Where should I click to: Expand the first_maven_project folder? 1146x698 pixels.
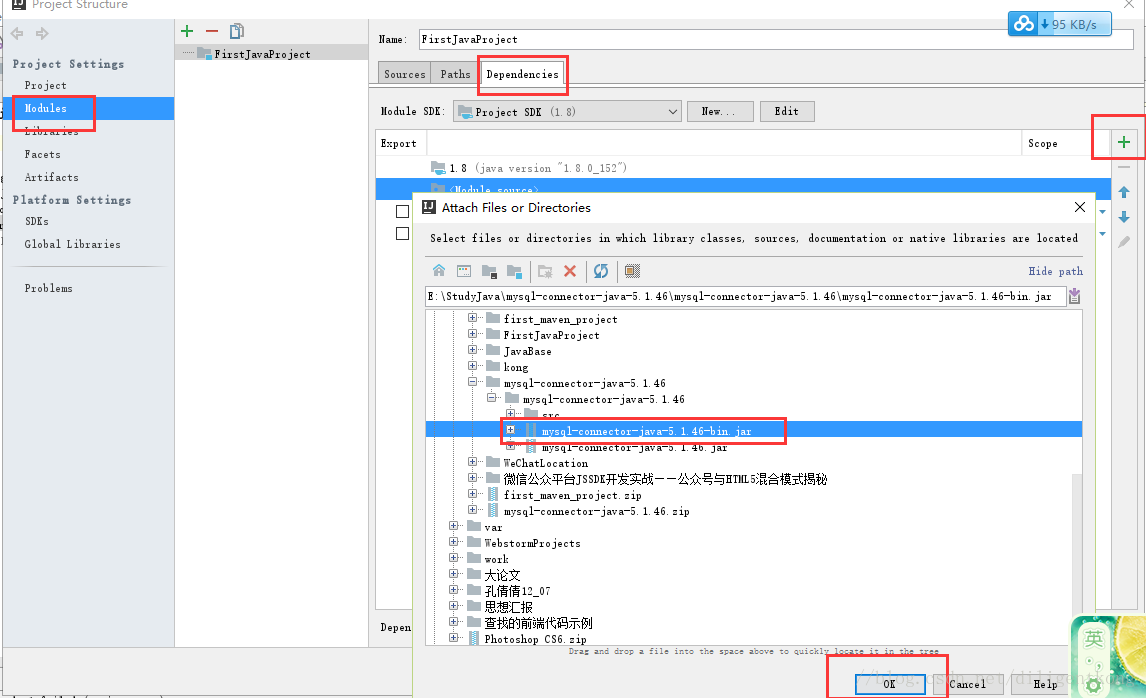click(472, 318)
